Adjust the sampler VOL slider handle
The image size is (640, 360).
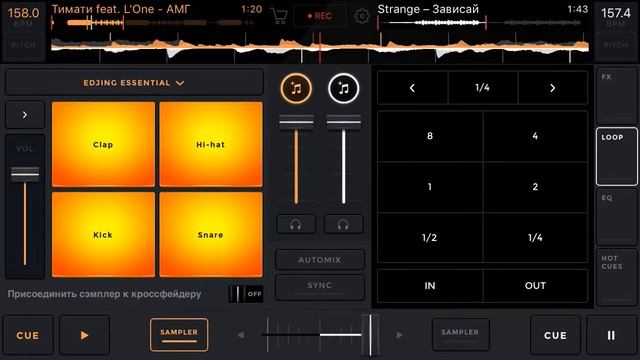25,174
